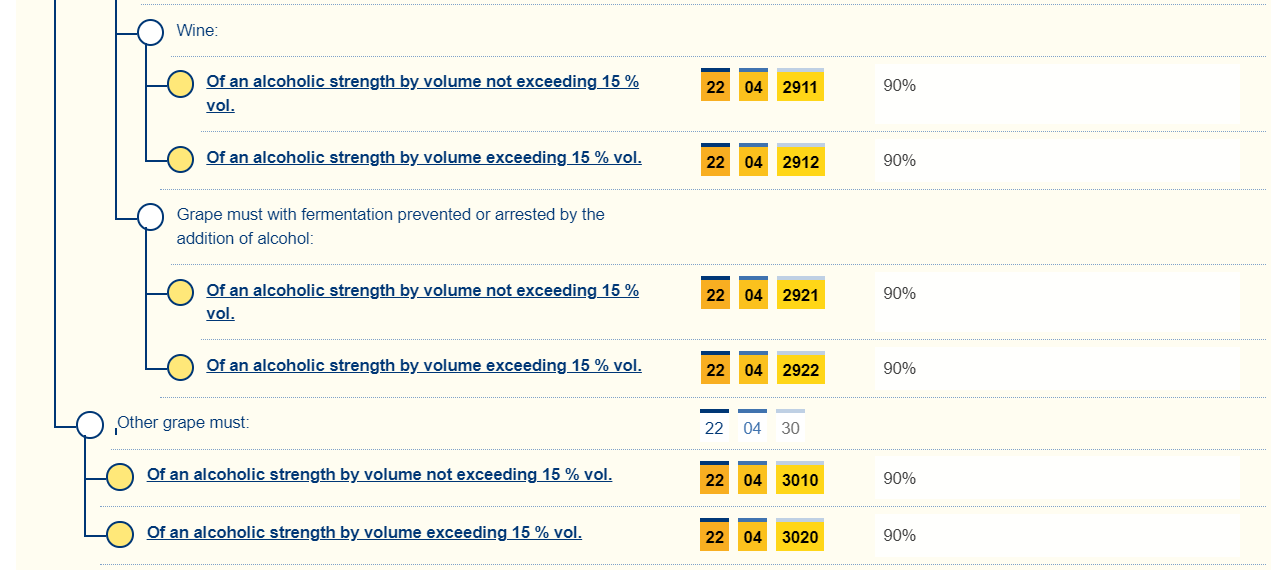Collapse the Other grape must node

pos(90,425)
